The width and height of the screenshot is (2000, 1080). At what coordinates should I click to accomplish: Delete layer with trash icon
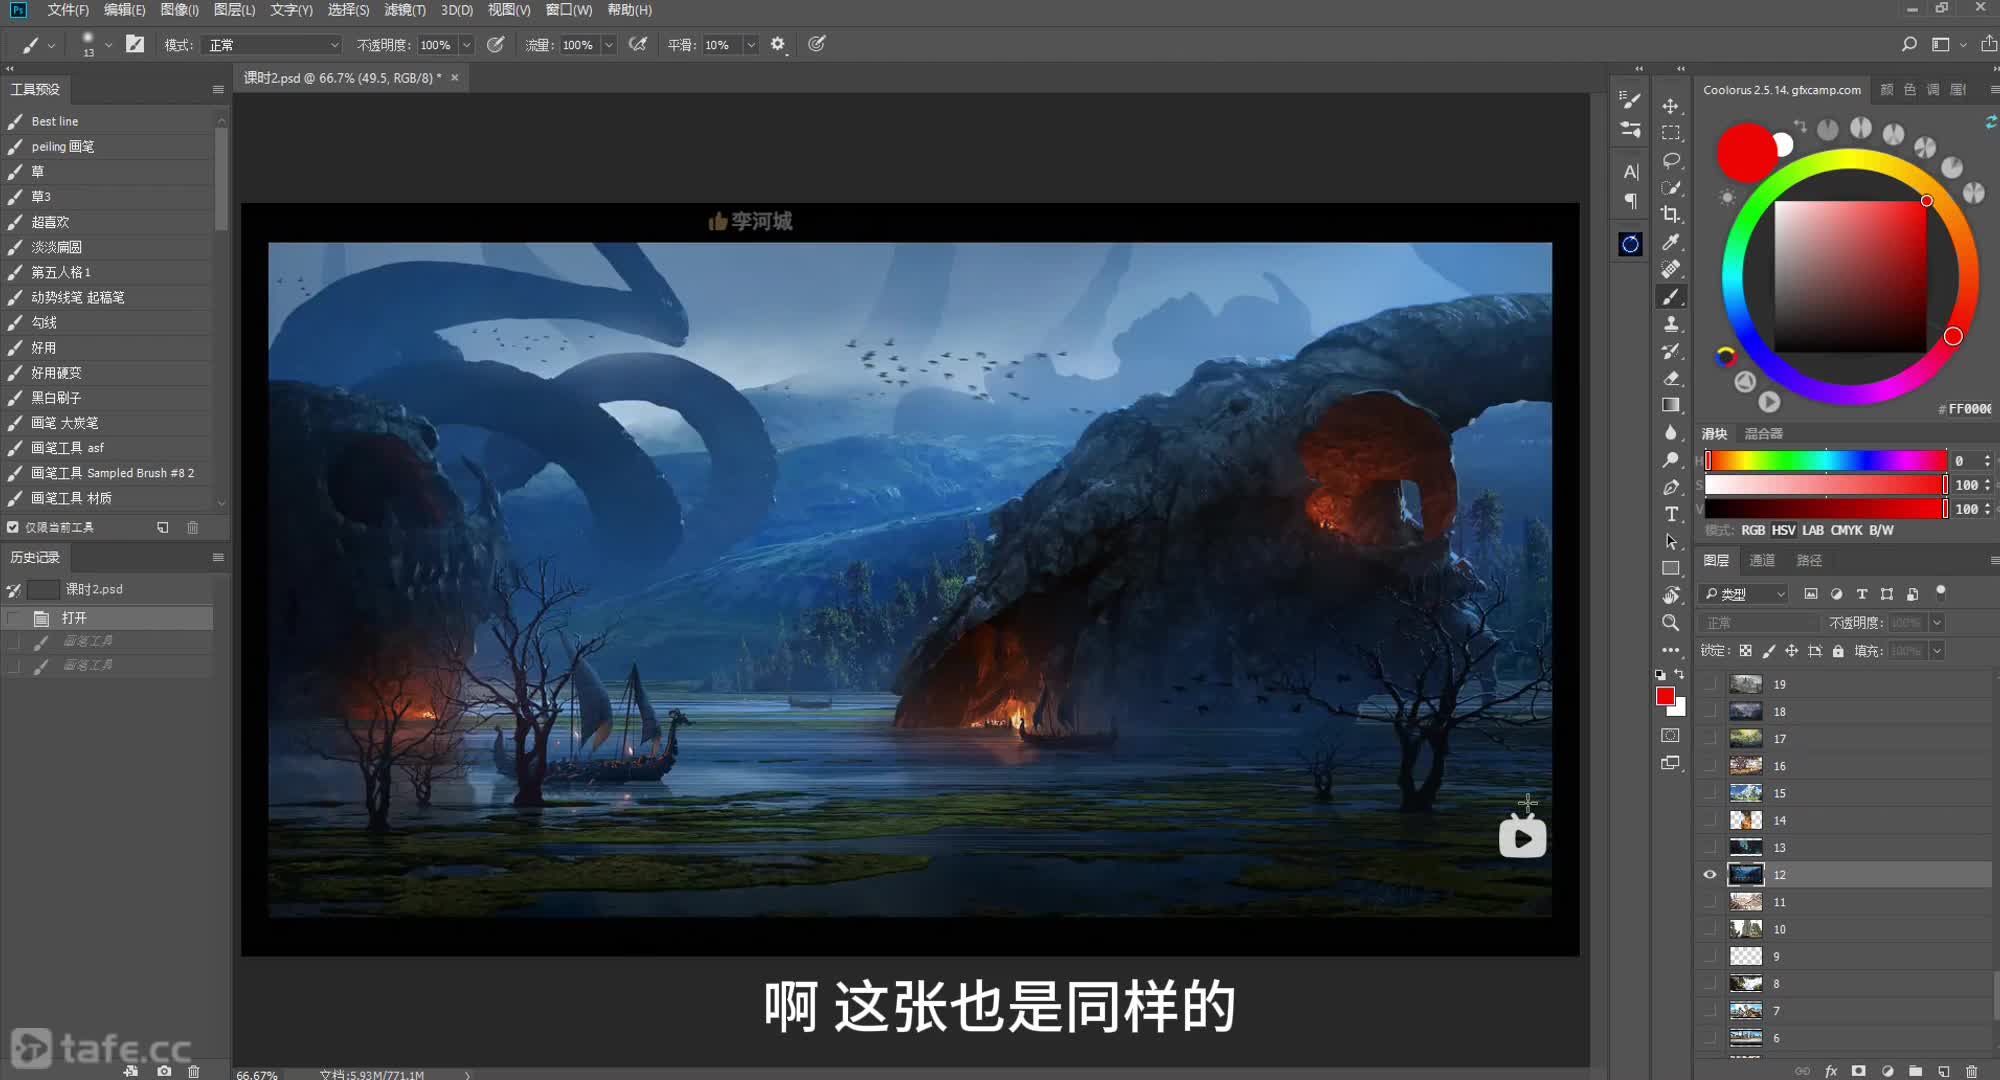pos(1971,1070)
